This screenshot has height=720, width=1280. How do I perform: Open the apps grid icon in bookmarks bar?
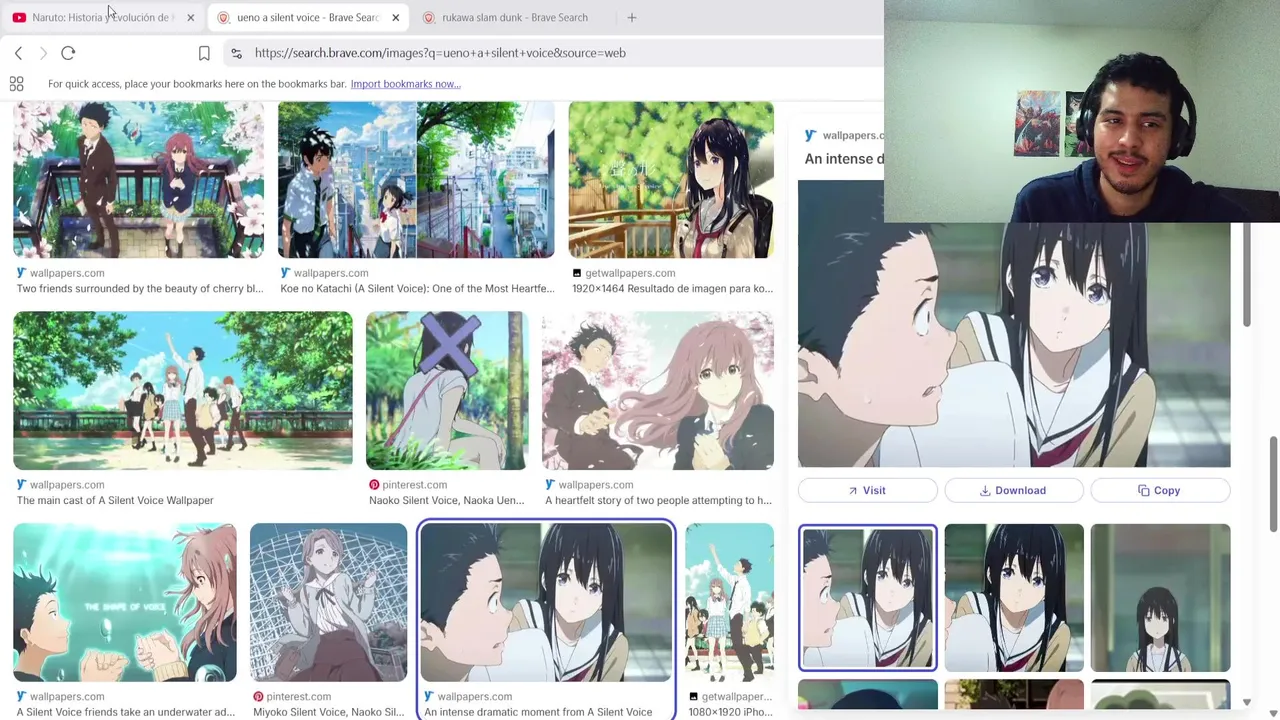click(x=17, y=84)
